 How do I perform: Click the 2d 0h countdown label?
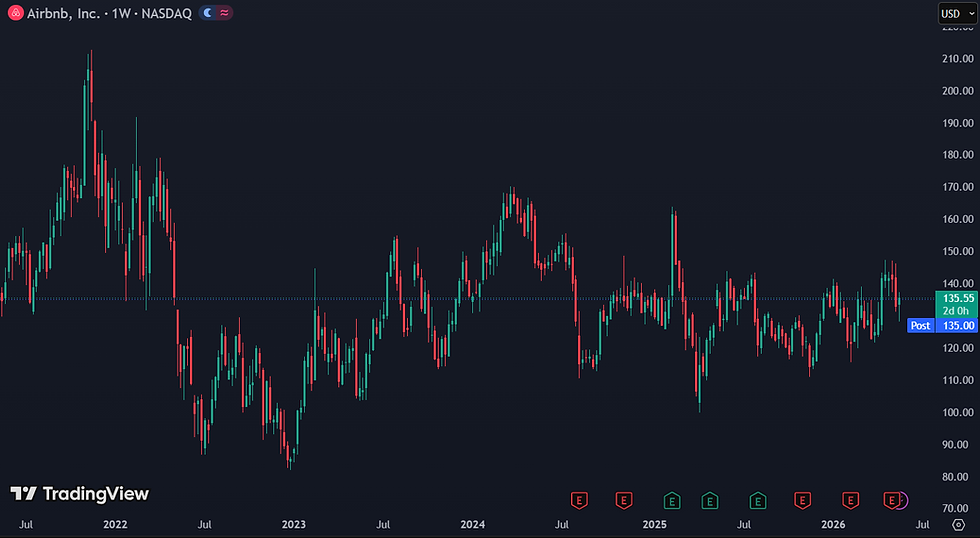coord(956,311)
